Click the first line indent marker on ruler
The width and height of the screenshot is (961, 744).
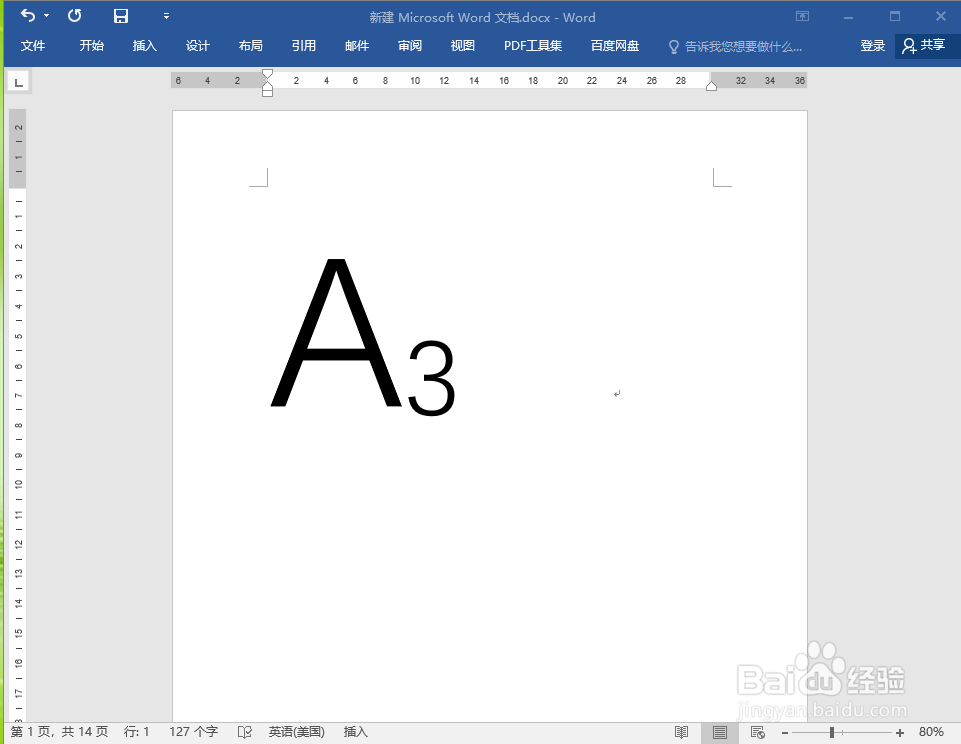tap(267, 74)
